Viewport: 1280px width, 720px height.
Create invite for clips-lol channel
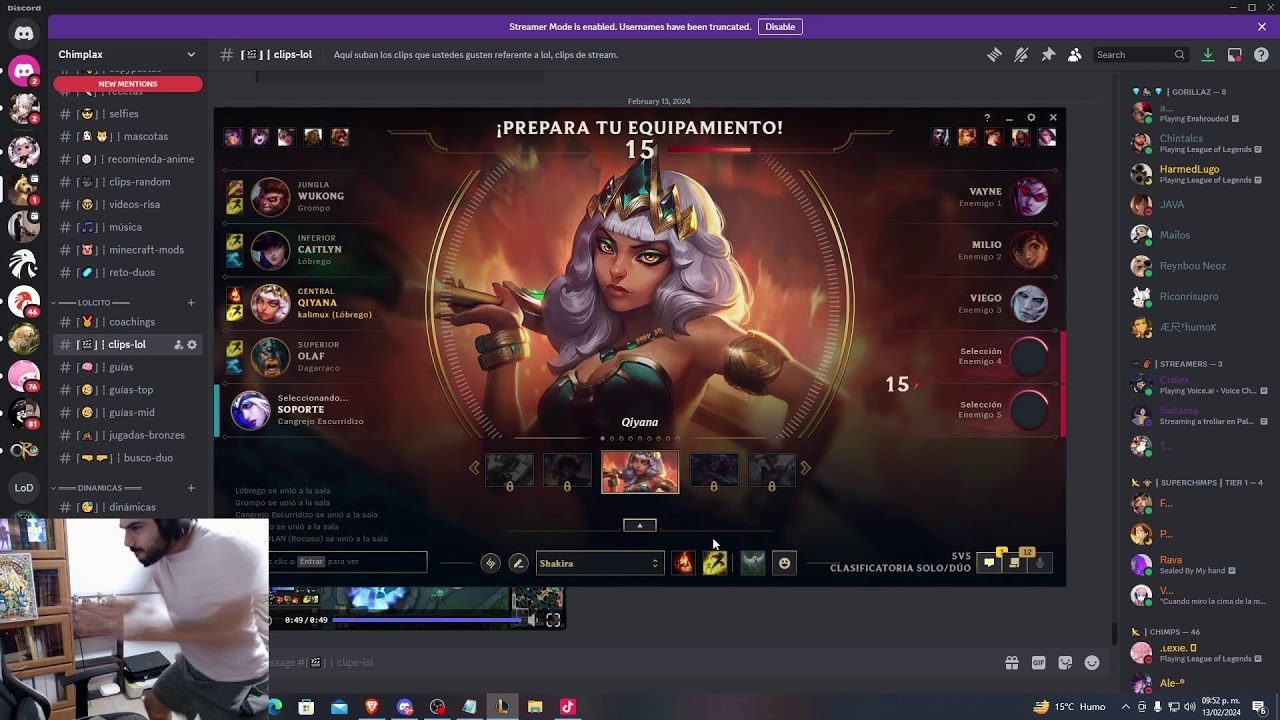point(178,345)
